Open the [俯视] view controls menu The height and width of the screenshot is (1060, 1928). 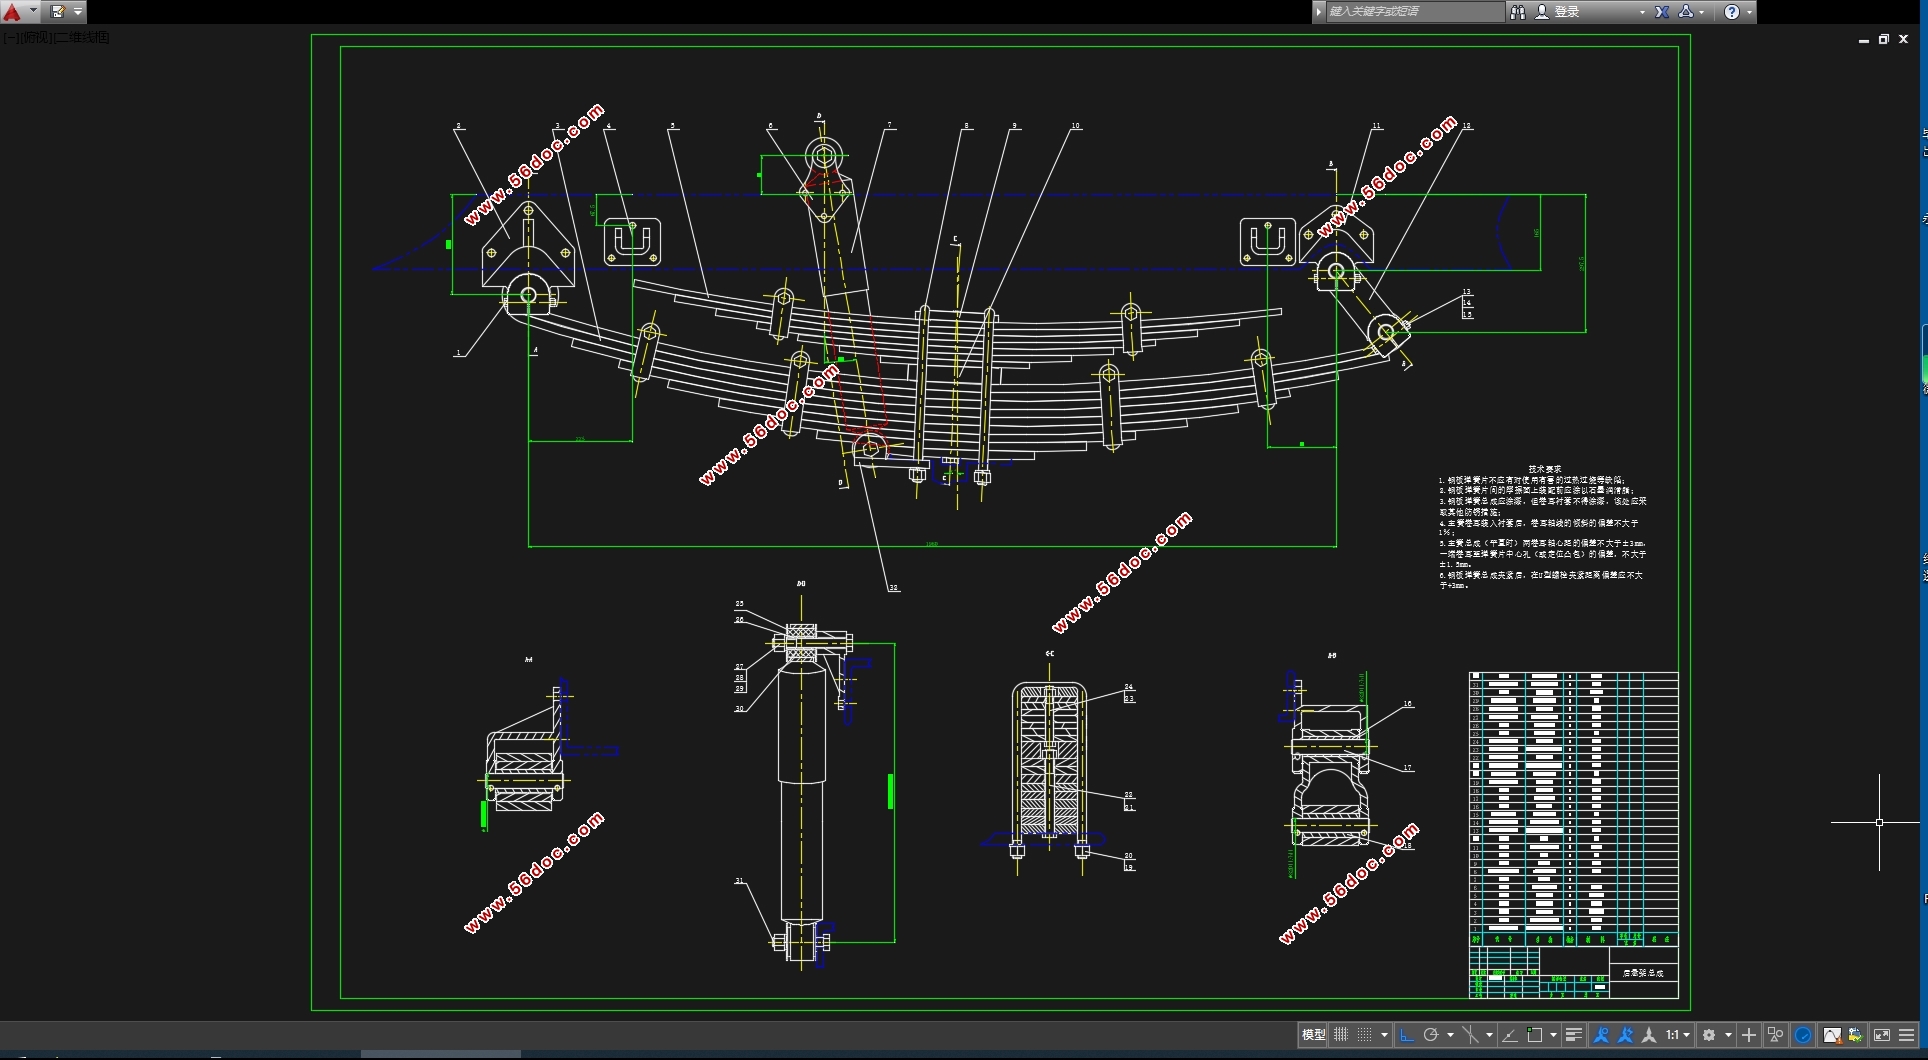click(x=36, y=38)
